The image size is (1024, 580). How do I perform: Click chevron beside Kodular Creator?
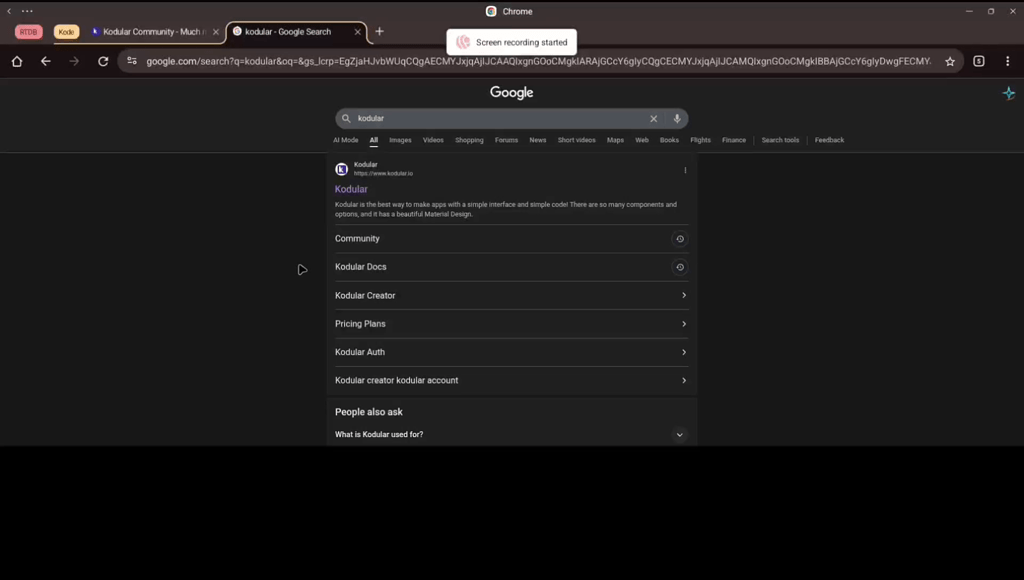684,295
